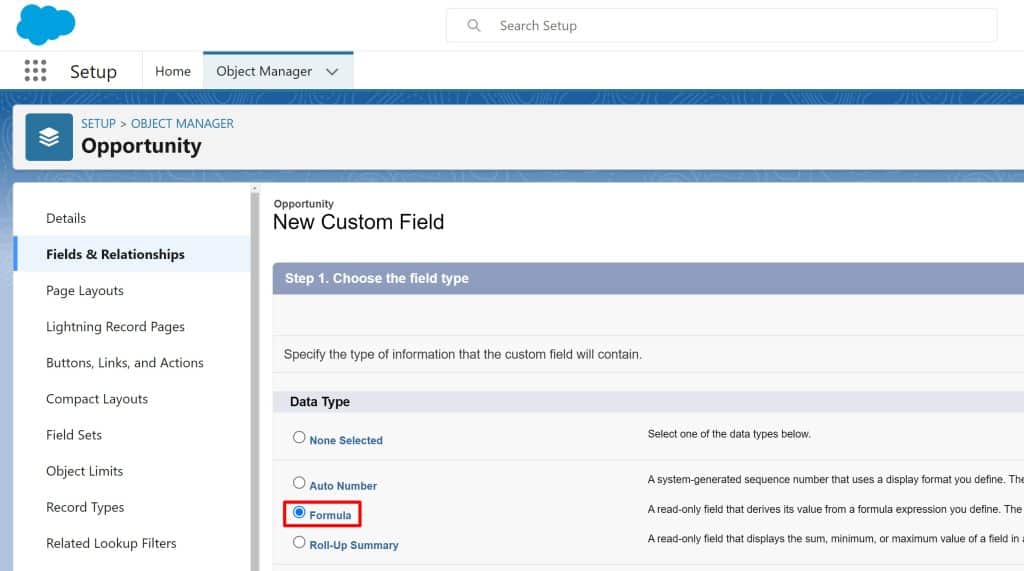Navigate to Lightning Record Pages
This screenshot has width=1024, height=571.
pos(115,326)
